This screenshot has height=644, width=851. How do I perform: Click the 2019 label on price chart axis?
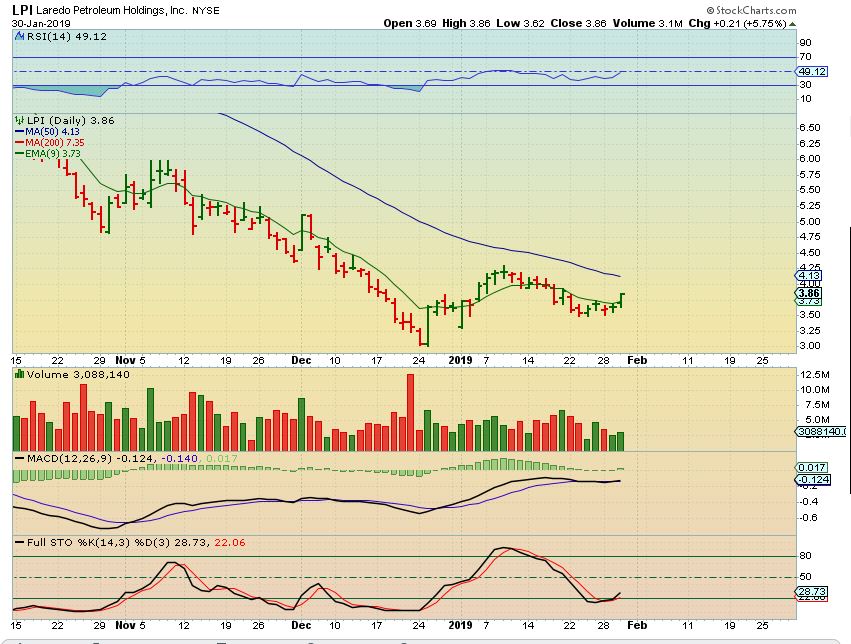[x=460, y=360]
